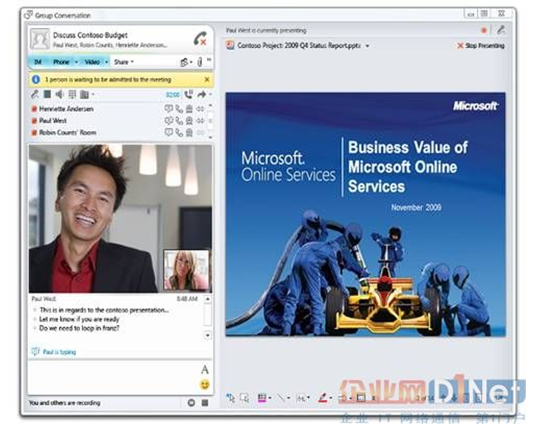Open the buildings icon dropdown
Image resolution: width=538 pixels, height=431 pixels.
pos(86,94)
